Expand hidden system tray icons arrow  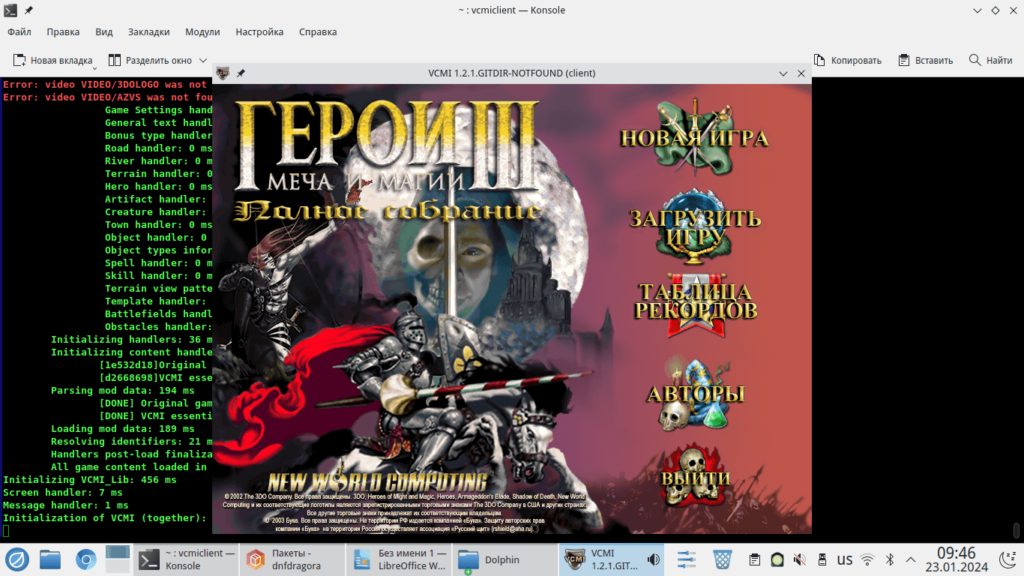point(910,560)
